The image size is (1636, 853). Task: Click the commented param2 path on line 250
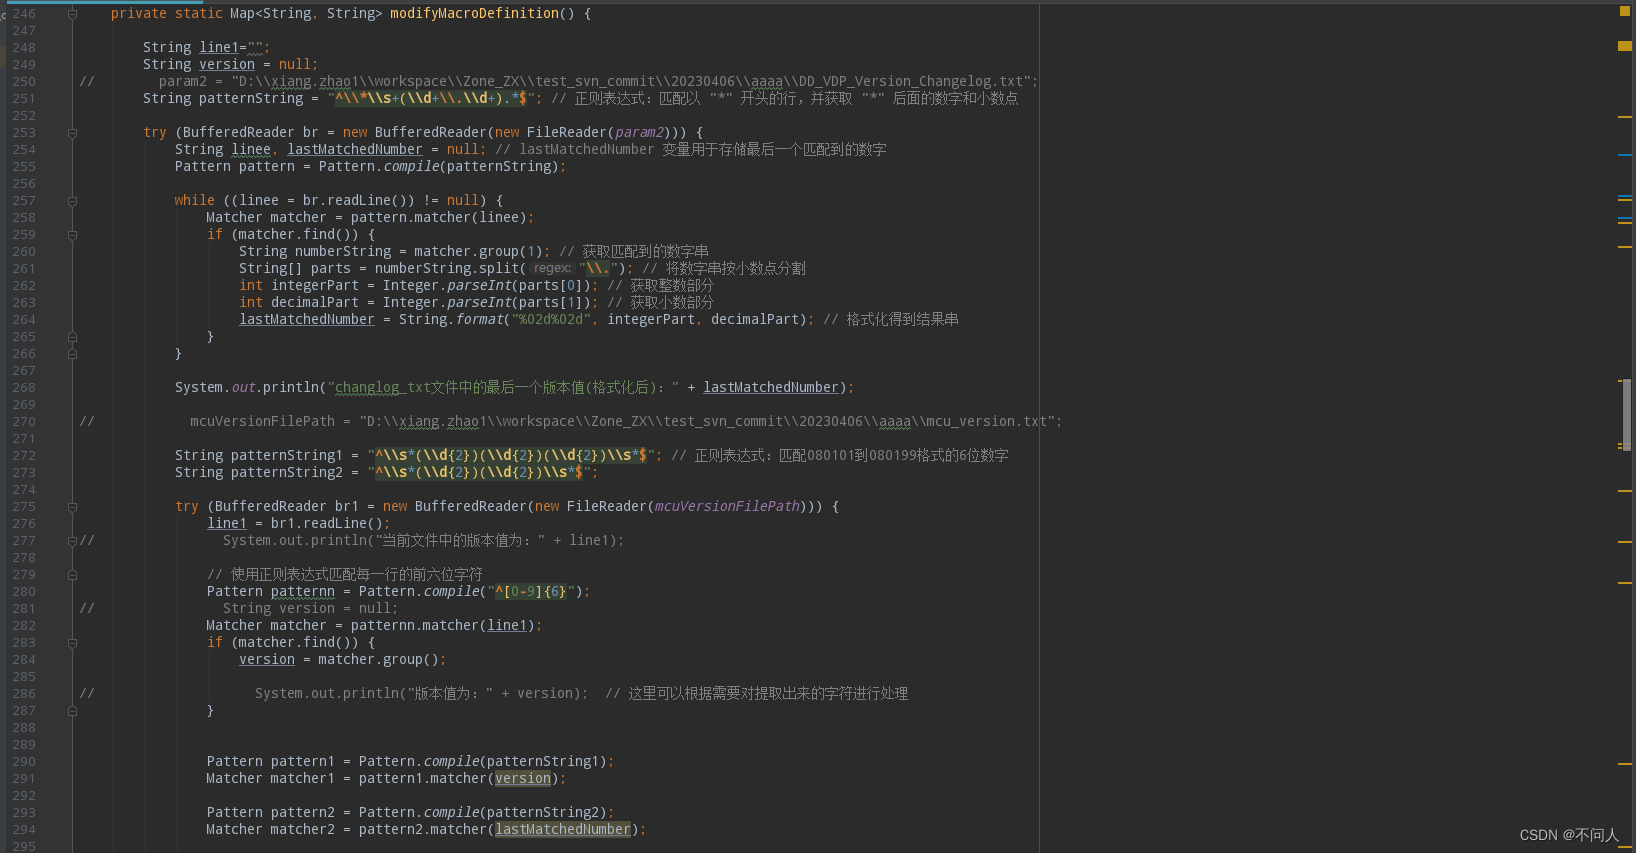tap(598, 82)
